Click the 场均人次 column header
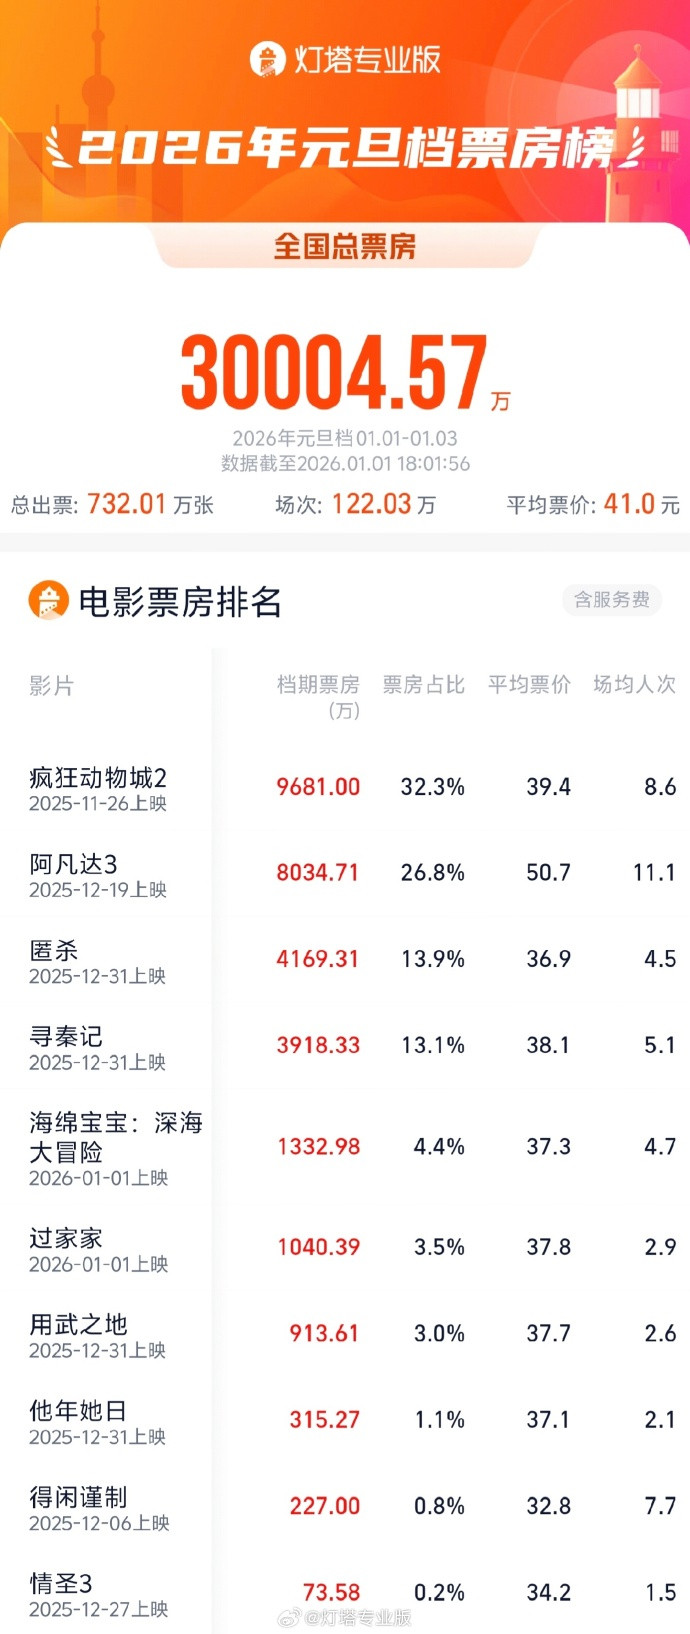This screenshot has width=690, height=1634. pos(634,685)
